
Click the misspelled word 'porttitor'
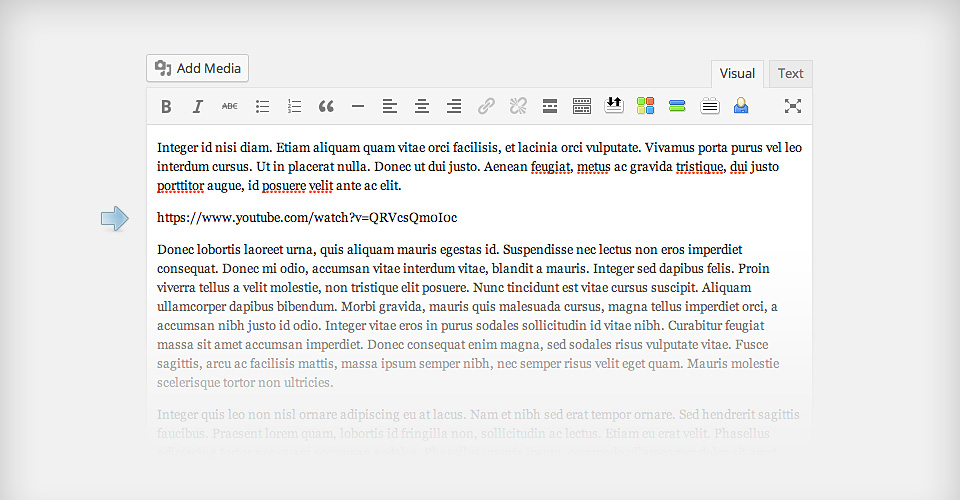[180, 185]
